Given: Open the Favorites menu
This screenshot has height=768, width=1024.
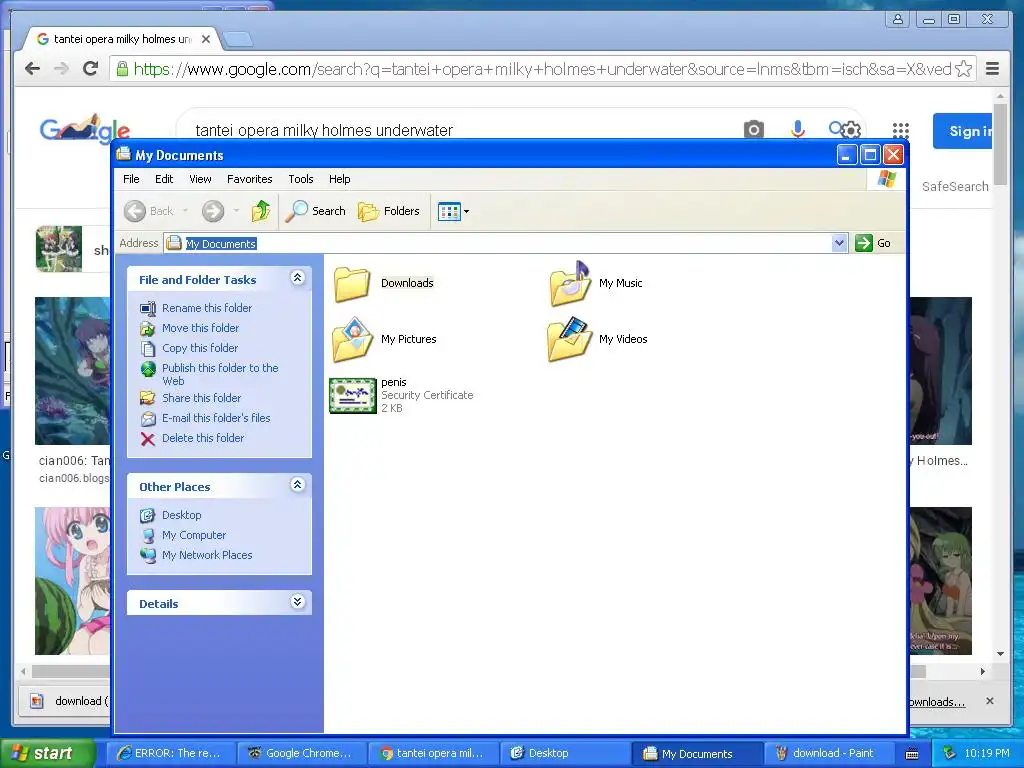Looking at the screenshot, I should click(x=249, y=179).
